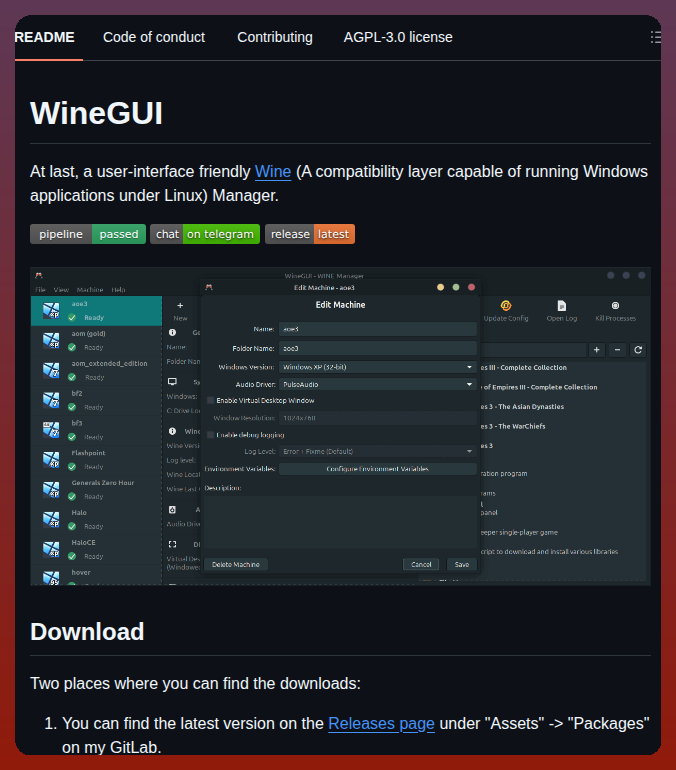Switch to the Code of conduct tab

[x=154, y=37]
